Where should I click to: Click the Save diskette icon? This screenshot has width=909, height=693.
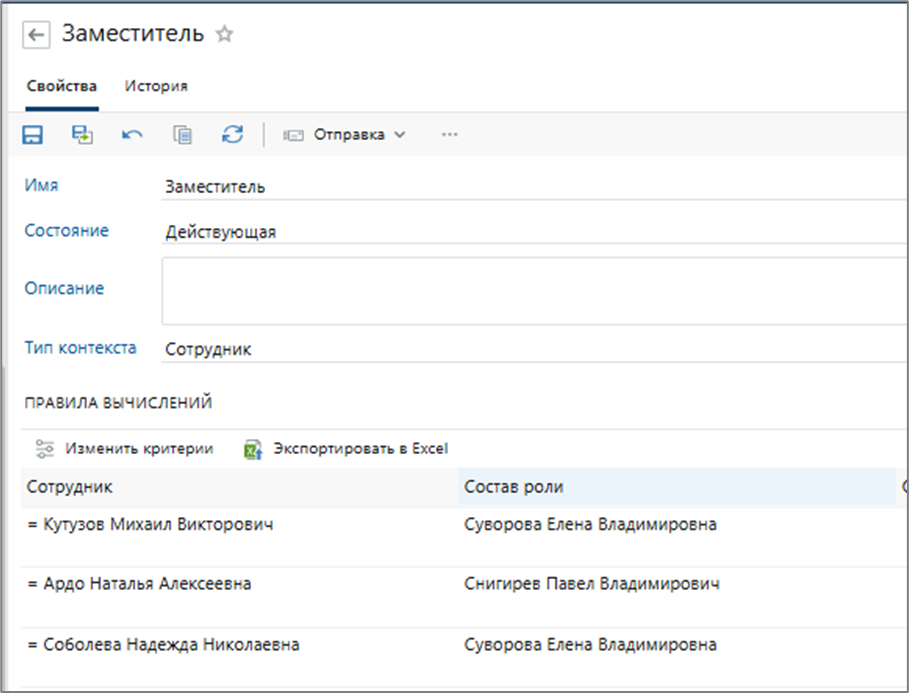tap(33, 135)
